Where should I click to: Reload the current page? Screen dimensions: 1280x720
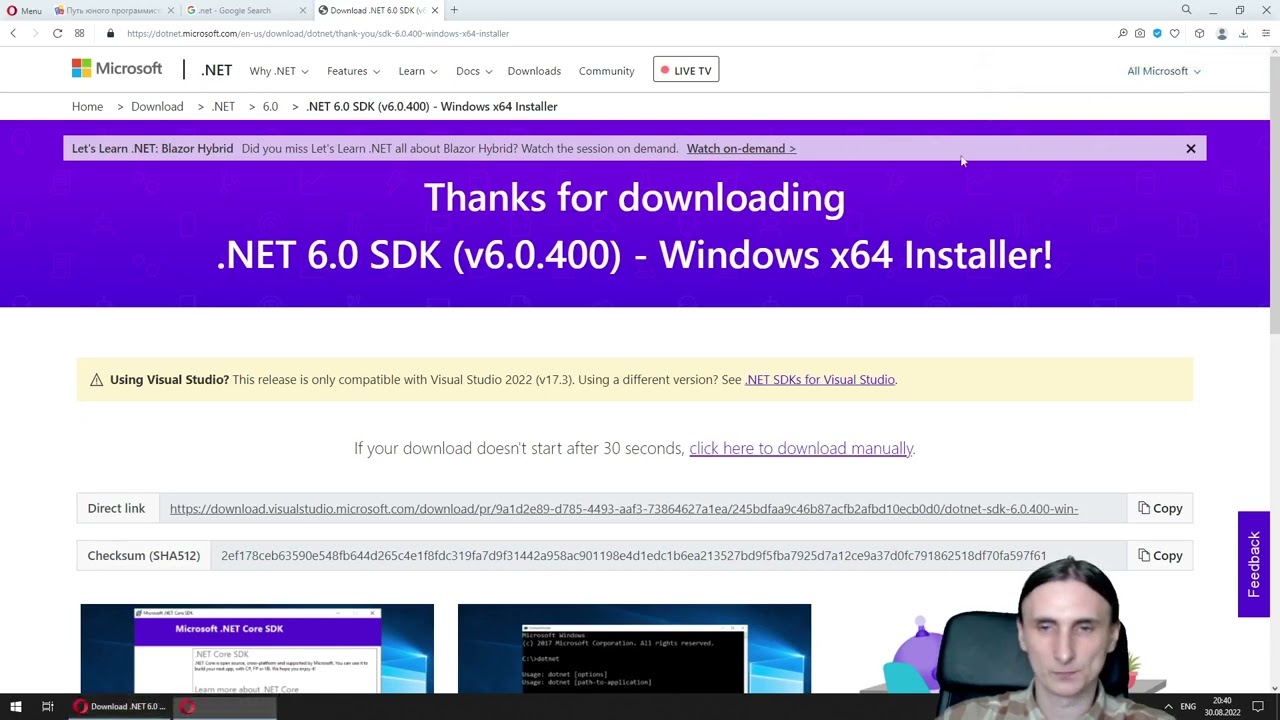pyautogui.click(x=58, y=33)
